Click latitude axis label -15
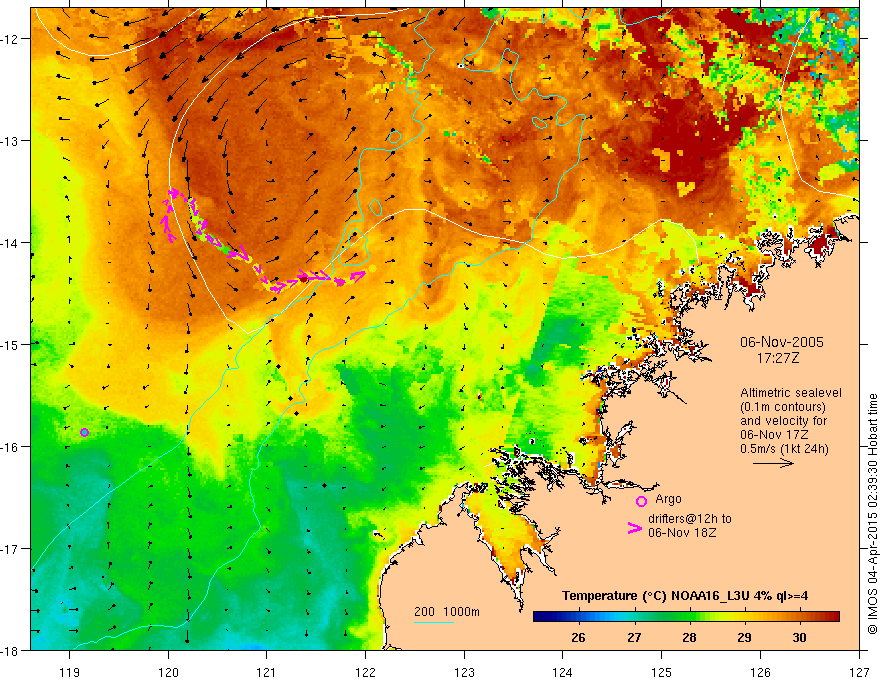880x680 pixels. 10,344
